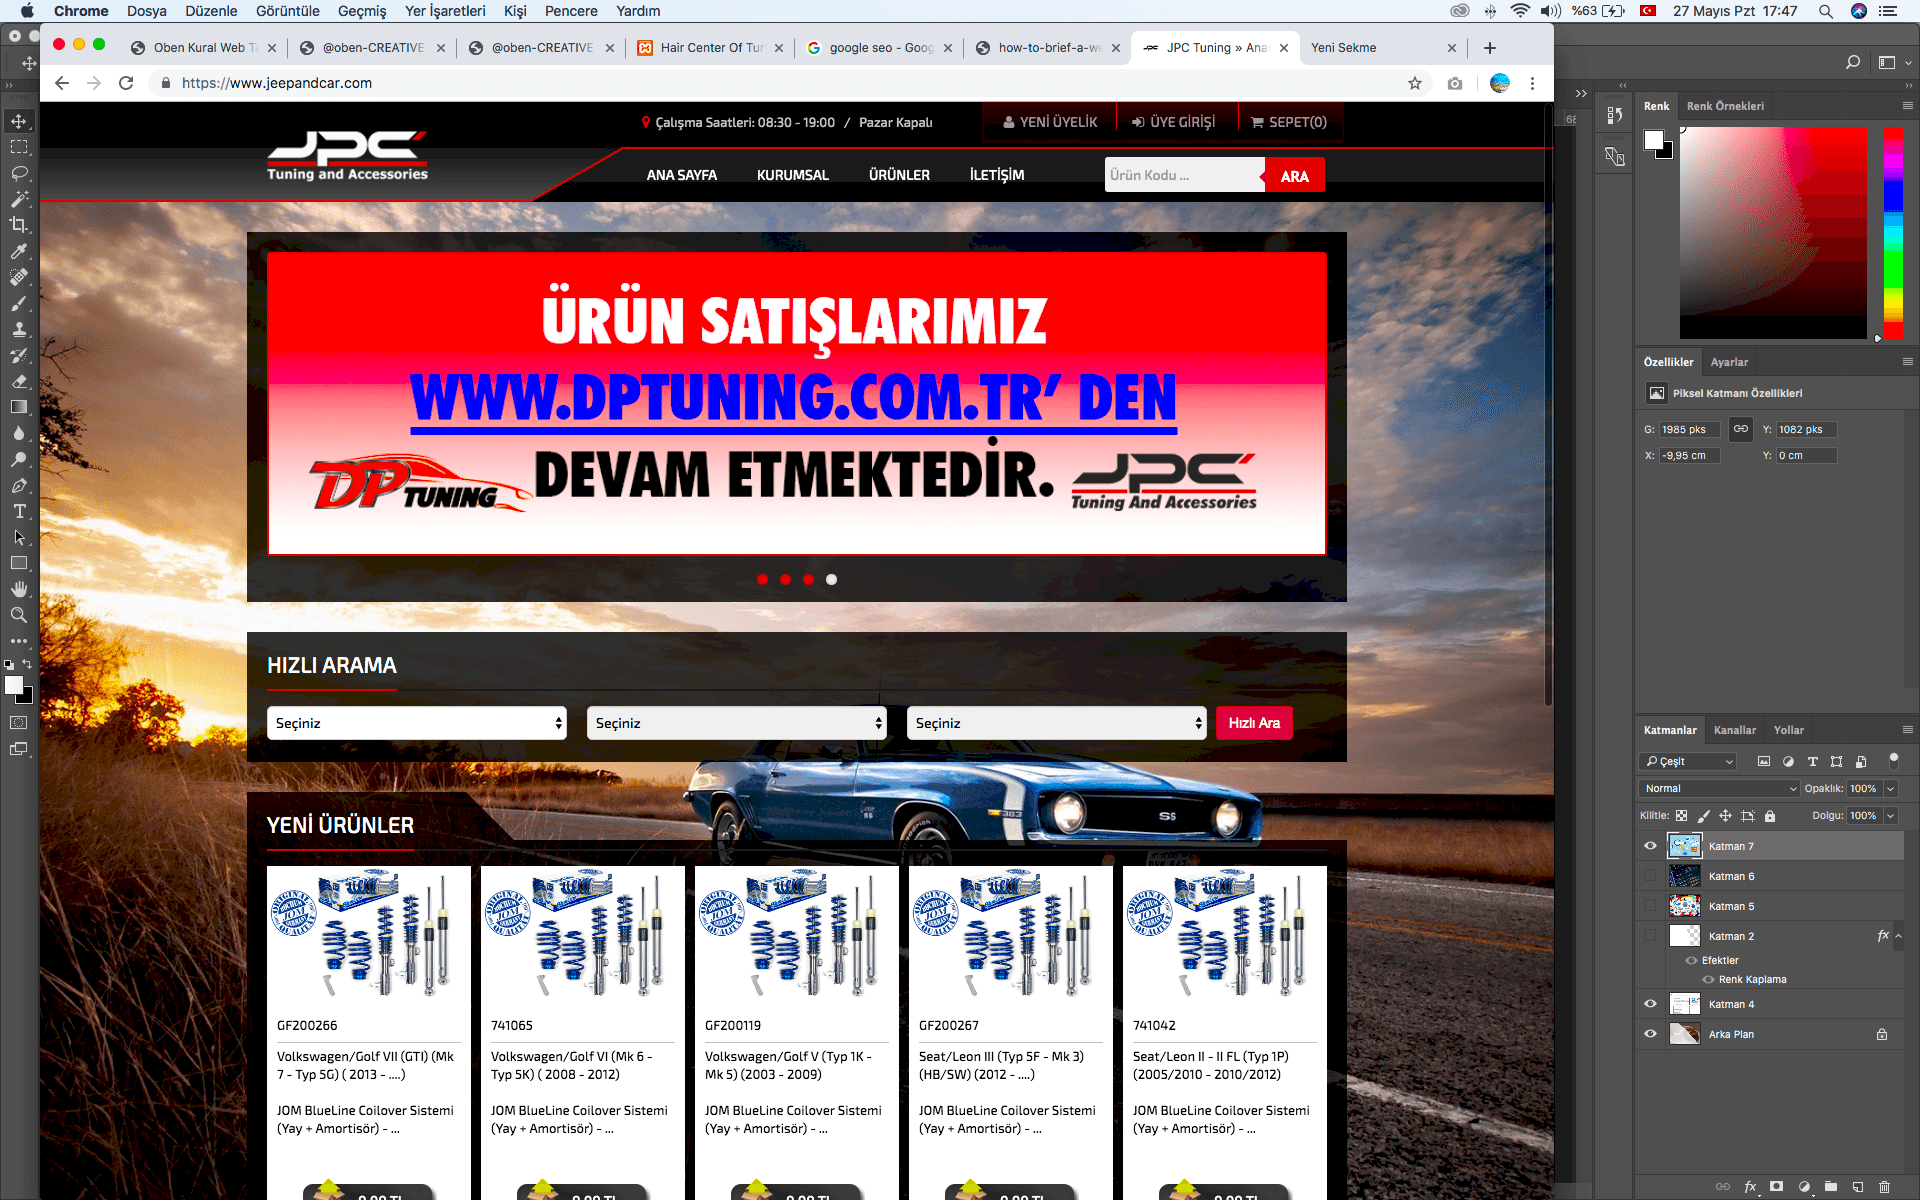
Task: Click lock all (padlock) icon
Action: [1769, 816]
